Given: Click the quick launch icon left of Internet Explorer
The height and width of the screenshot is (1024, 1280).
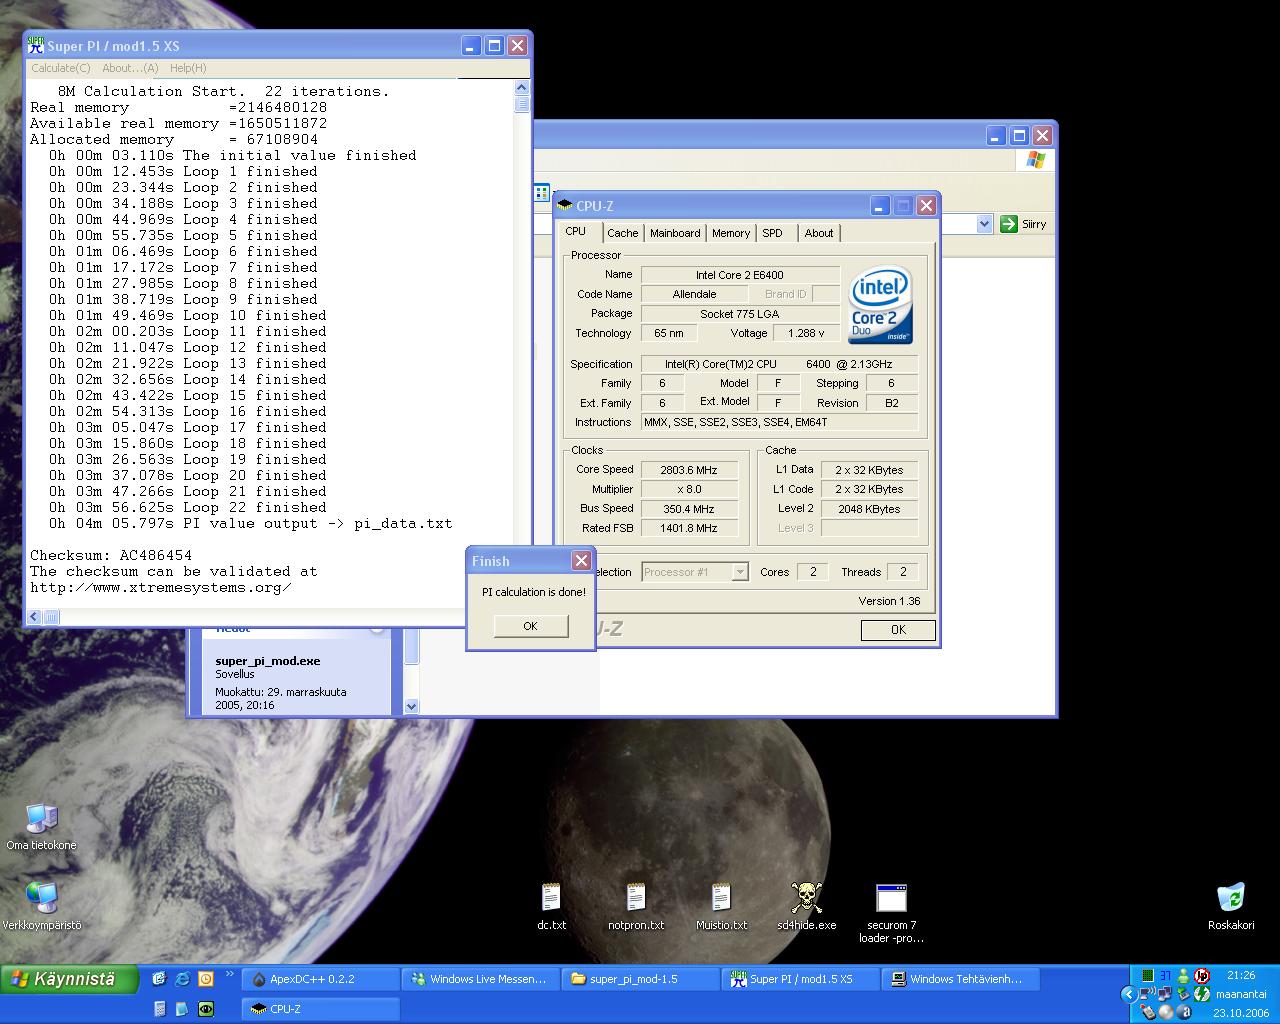Looking at the screenshot, I should tap(159, 978).
